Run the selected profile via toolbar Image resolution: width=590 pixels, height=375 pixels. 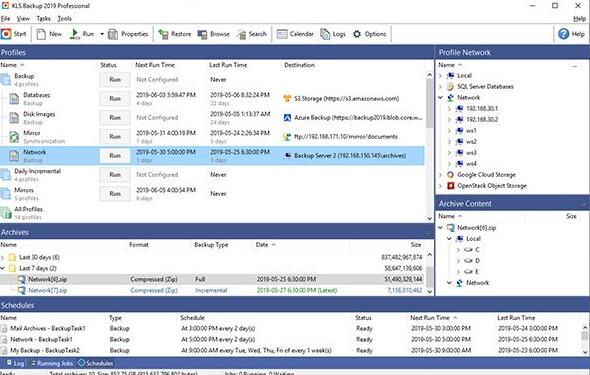click(82, 34)
